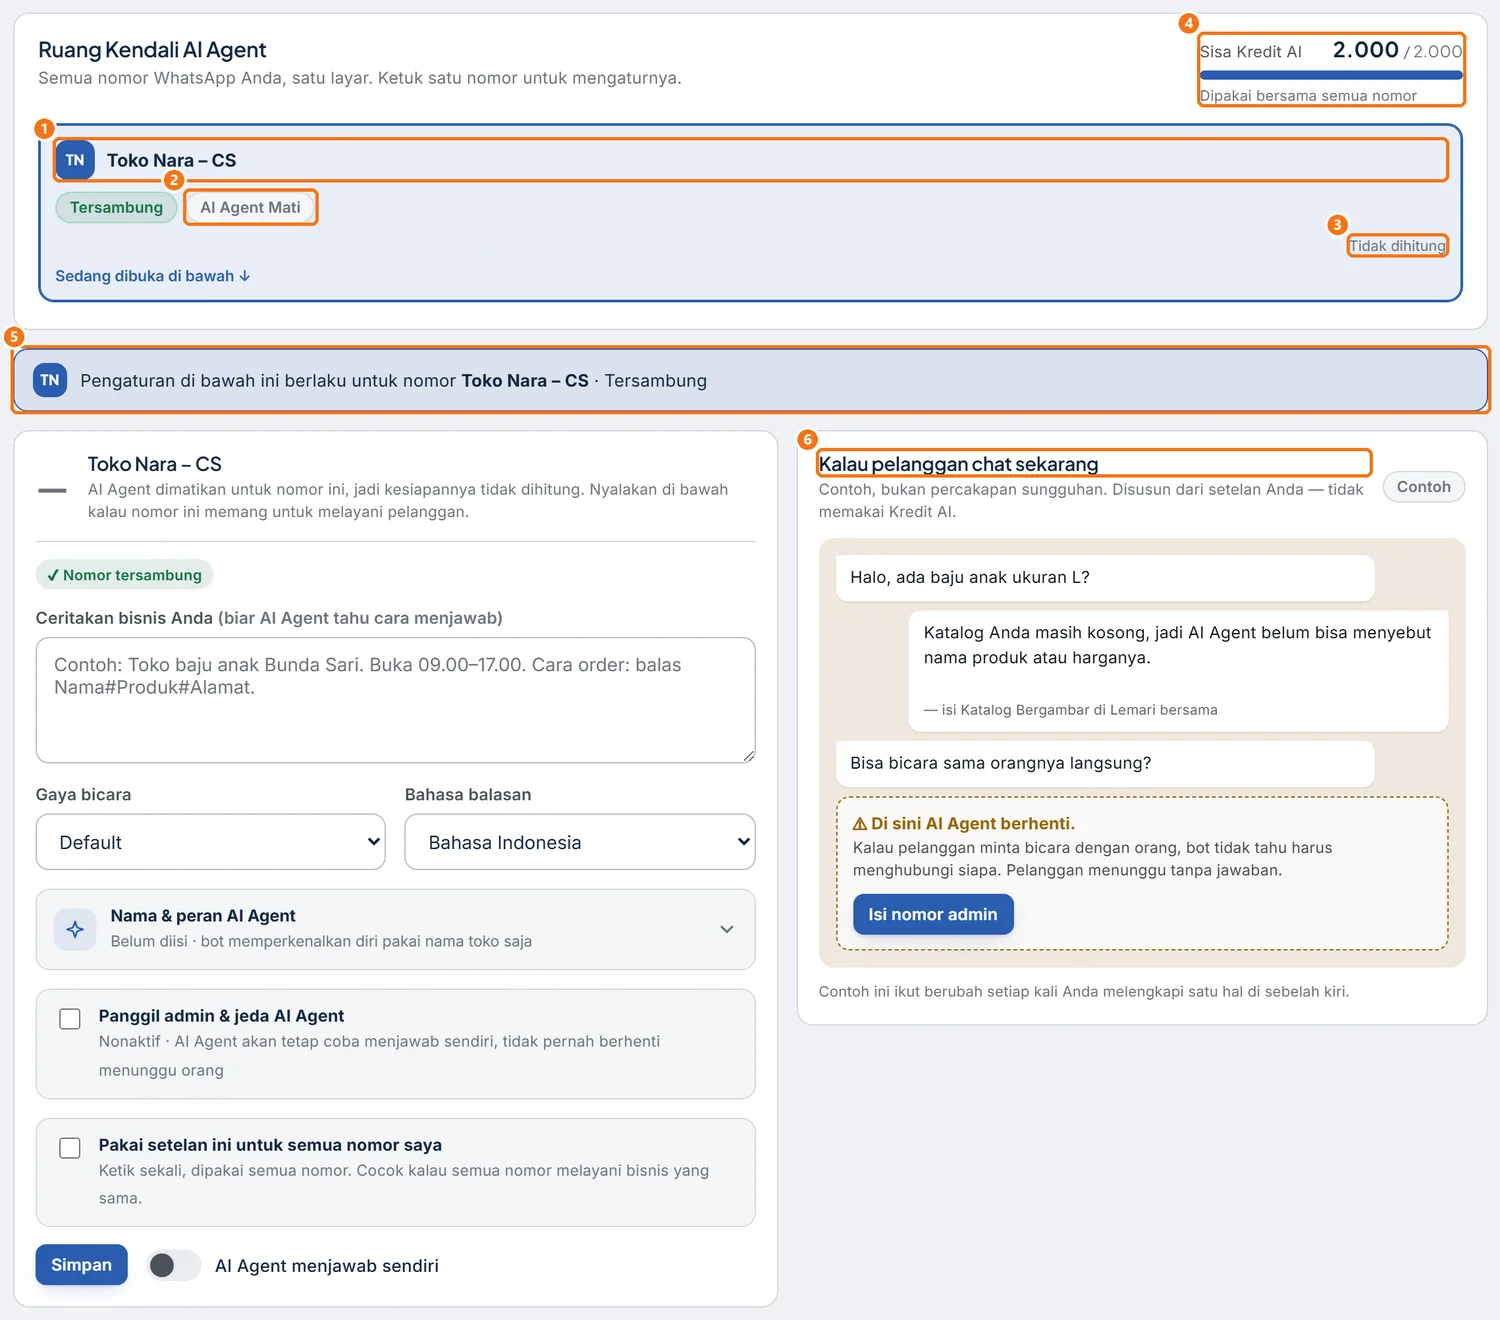
Task: Click the Tersambung status pill
Action: click(116, 207)
